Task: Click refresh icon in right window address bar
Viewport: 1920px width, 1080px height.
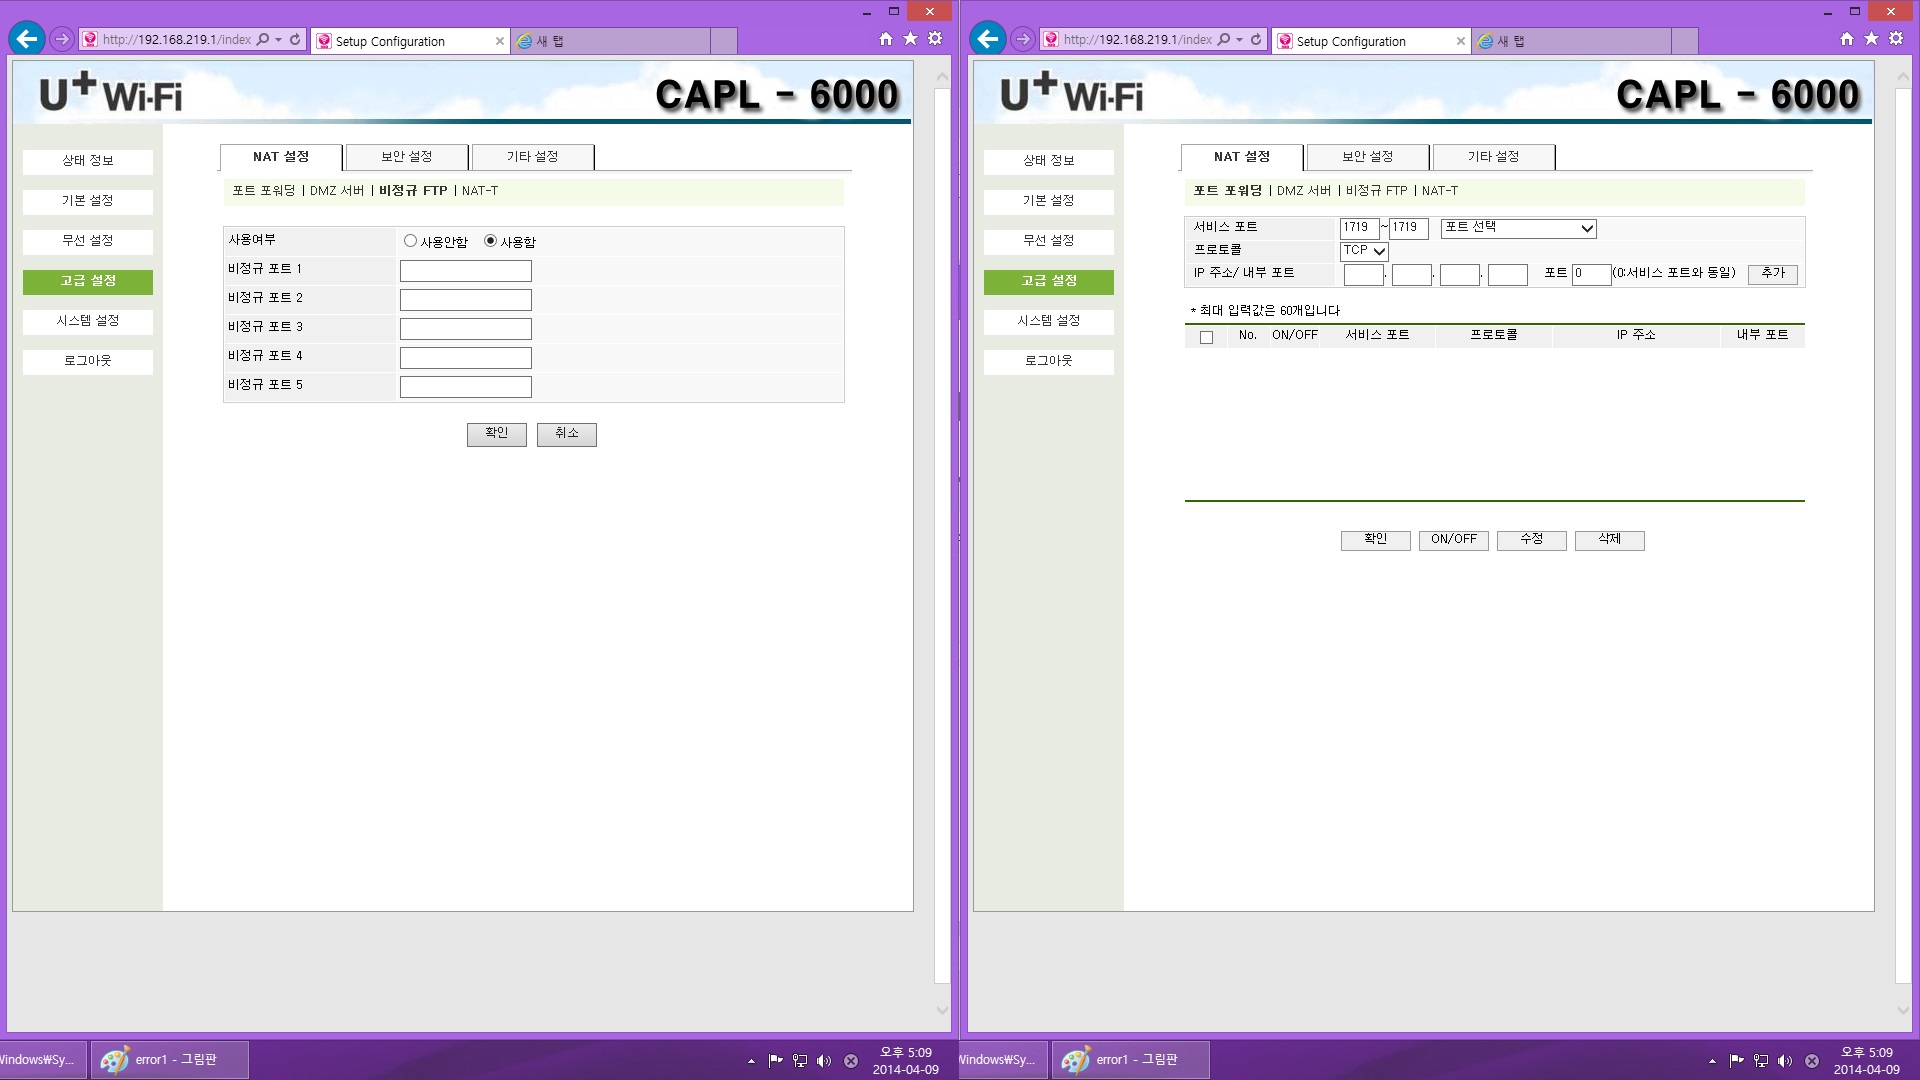Action: [1256, 40]
